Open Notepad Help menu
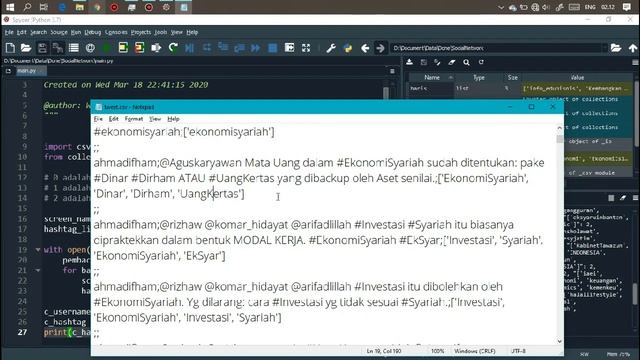 [x=173, y=119]
